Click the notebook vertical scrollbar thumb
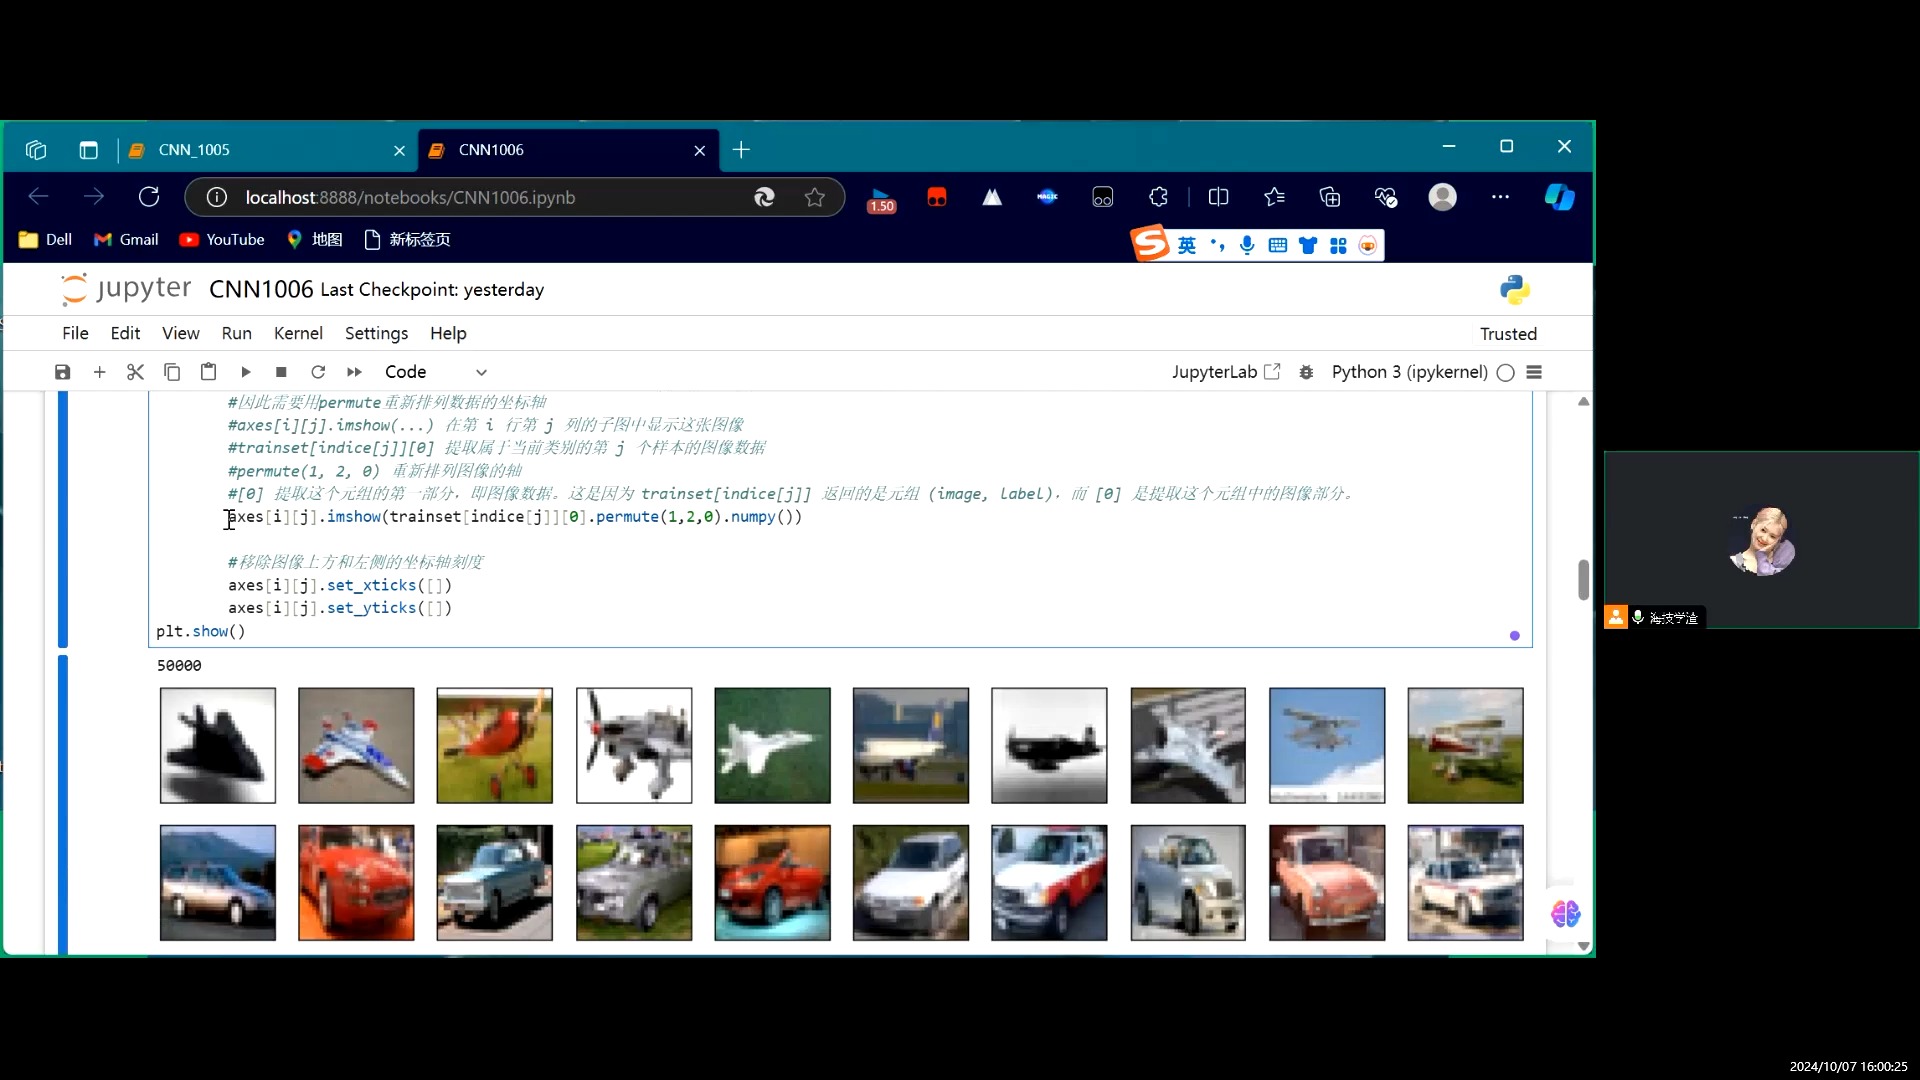 click(x=1583, y=579)
